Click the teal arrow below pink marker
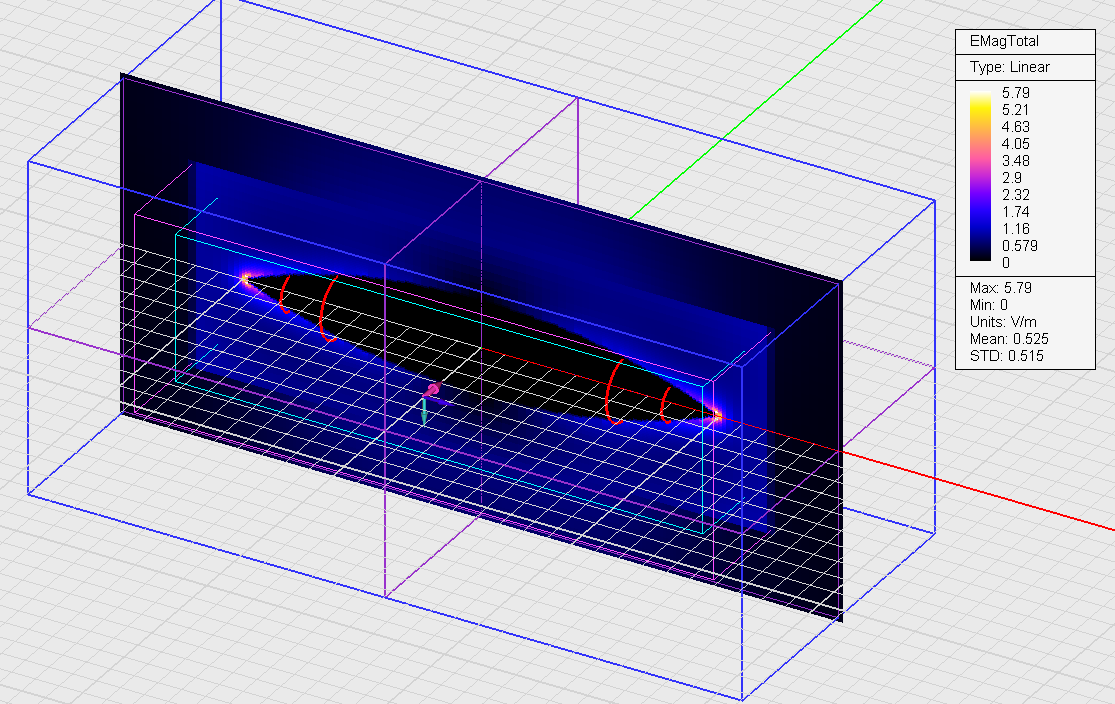The width and height of the screenshot is (1115, 704). point(423,410)
